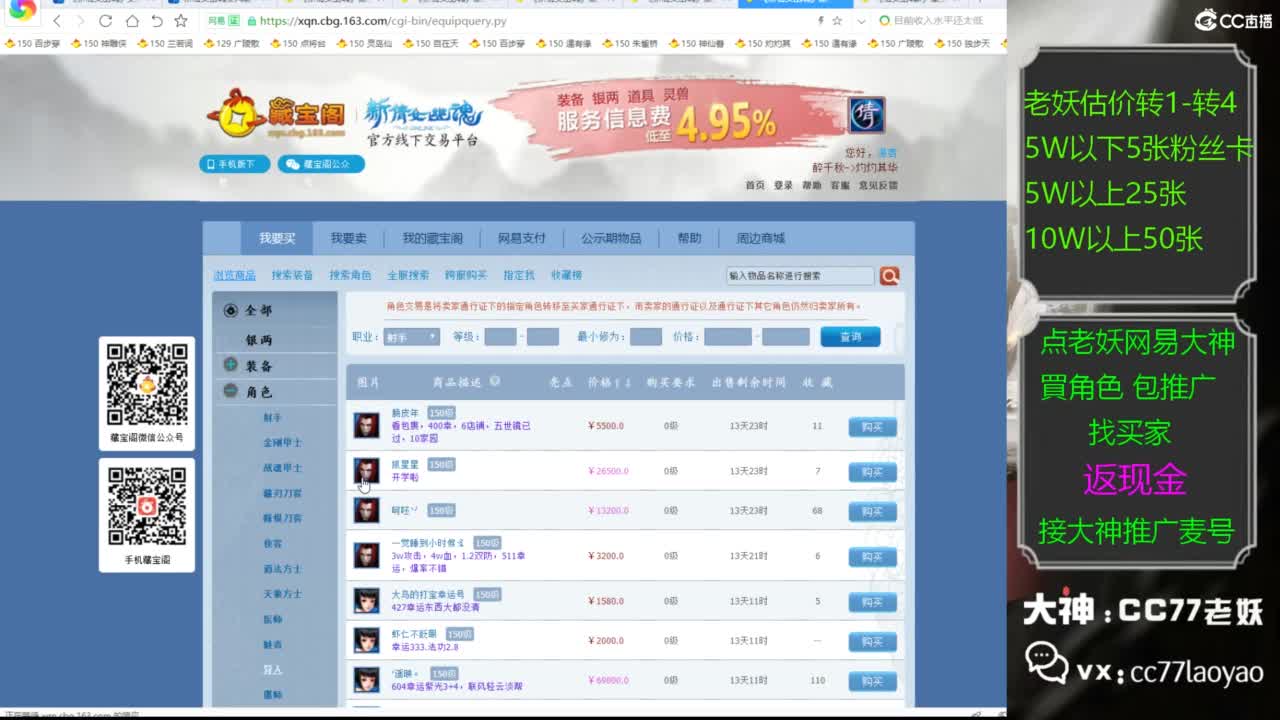Image resolution: width=1280 pixels, height=720 pixels.
Task: Open the avatar thumbnail of the ¥5500.0 listing
Action: [367, 425]
